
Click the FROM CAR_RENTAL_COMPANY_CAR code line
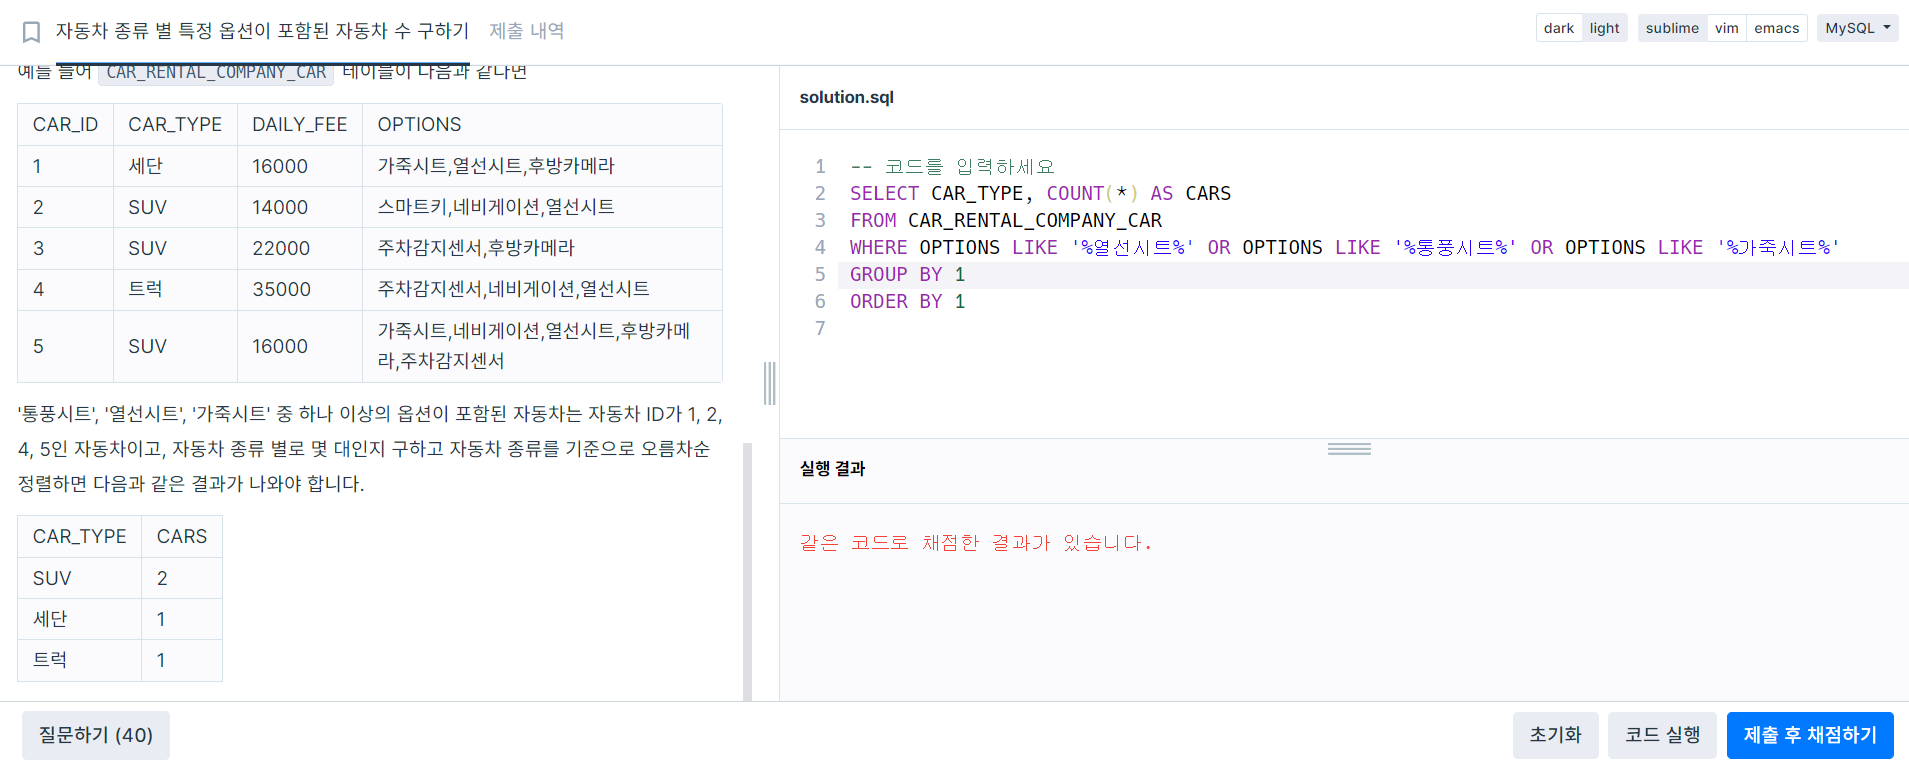pos(1005,221)
